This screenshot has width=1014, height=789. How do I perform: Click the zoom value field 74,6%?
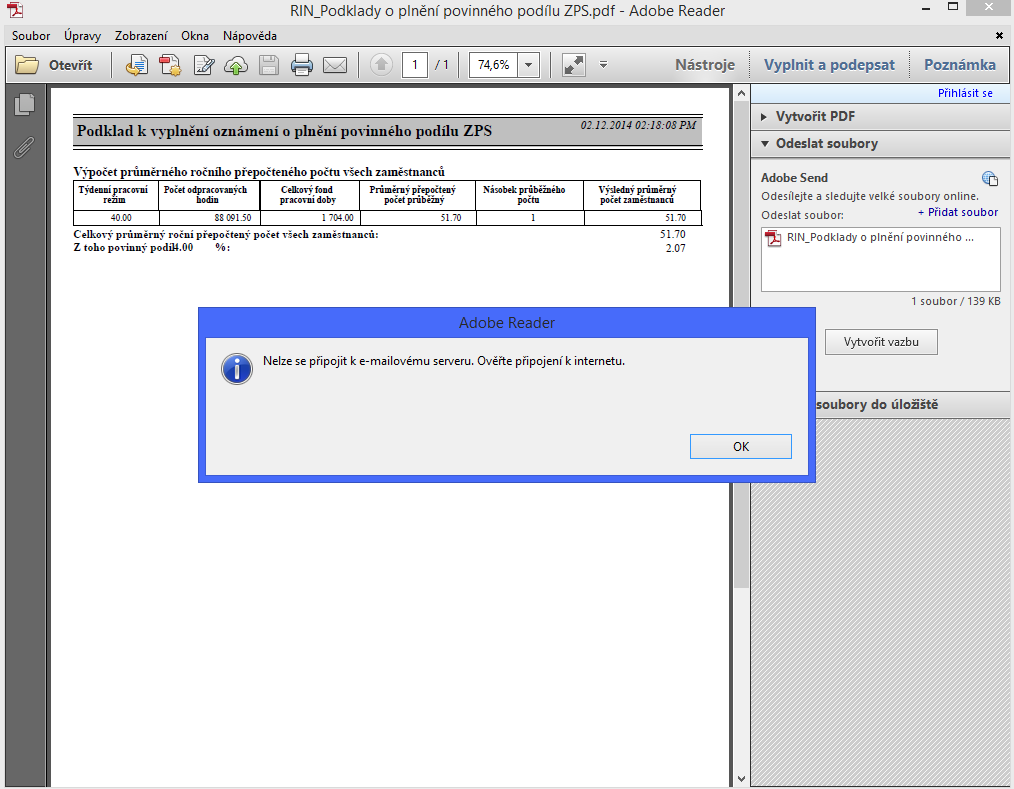pyautogui.click(x=493, y=65)
